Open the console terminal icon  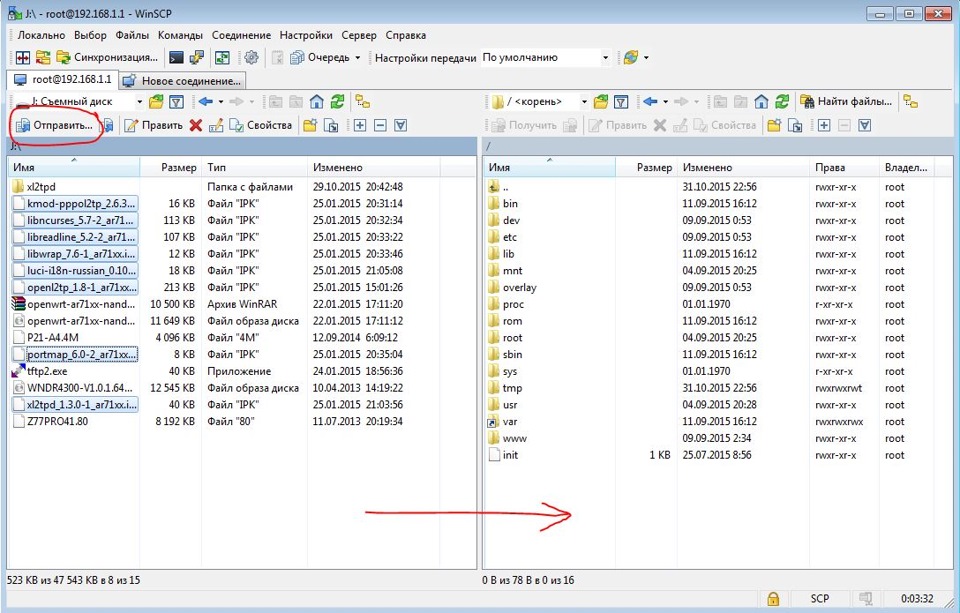(176, 58)
